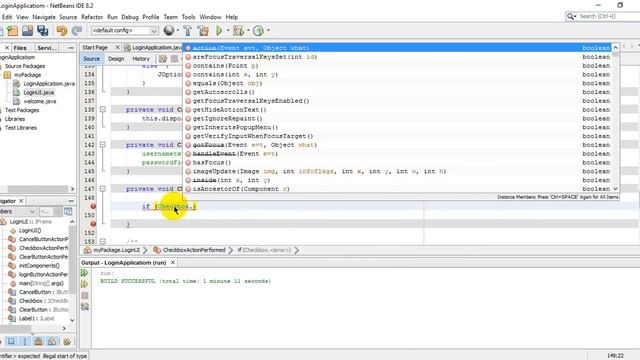This screenshot has width=640, height=360.
Task: Select hasFocus() completion item
Action: click(398, 162)
